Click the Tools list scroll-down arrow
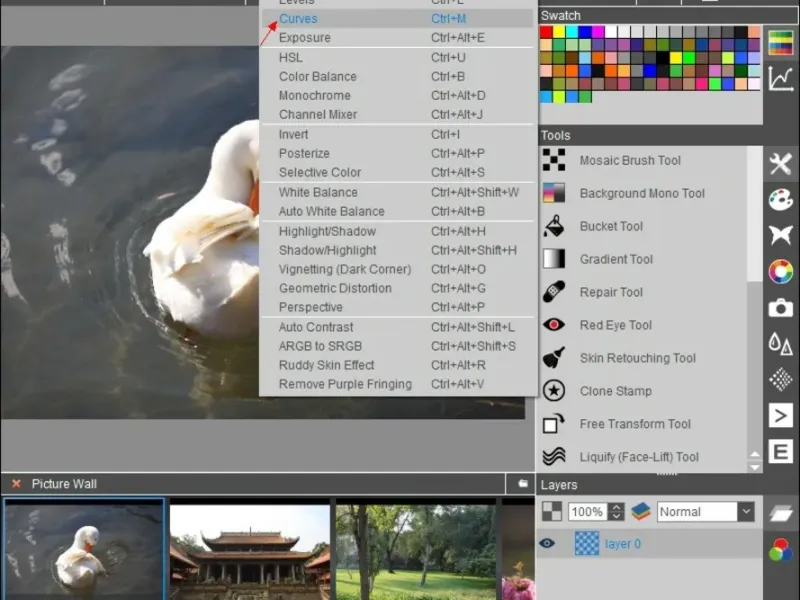The width and height of the screenshot is (800, 600). click(x=756, y=465)
